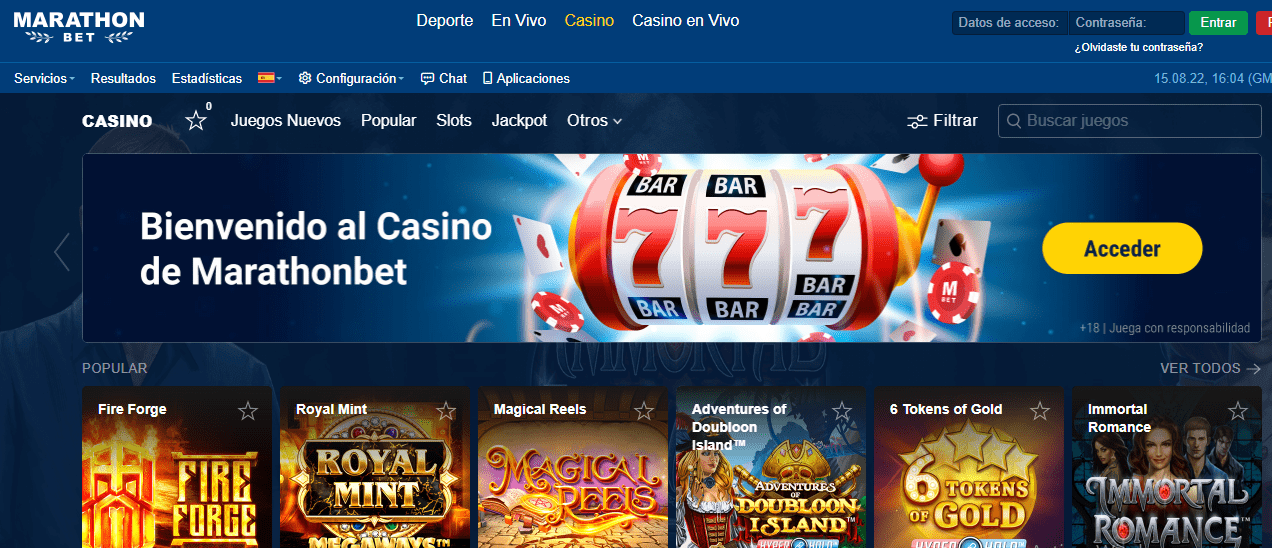Click the yellow Acceder button

[1122, 249]
